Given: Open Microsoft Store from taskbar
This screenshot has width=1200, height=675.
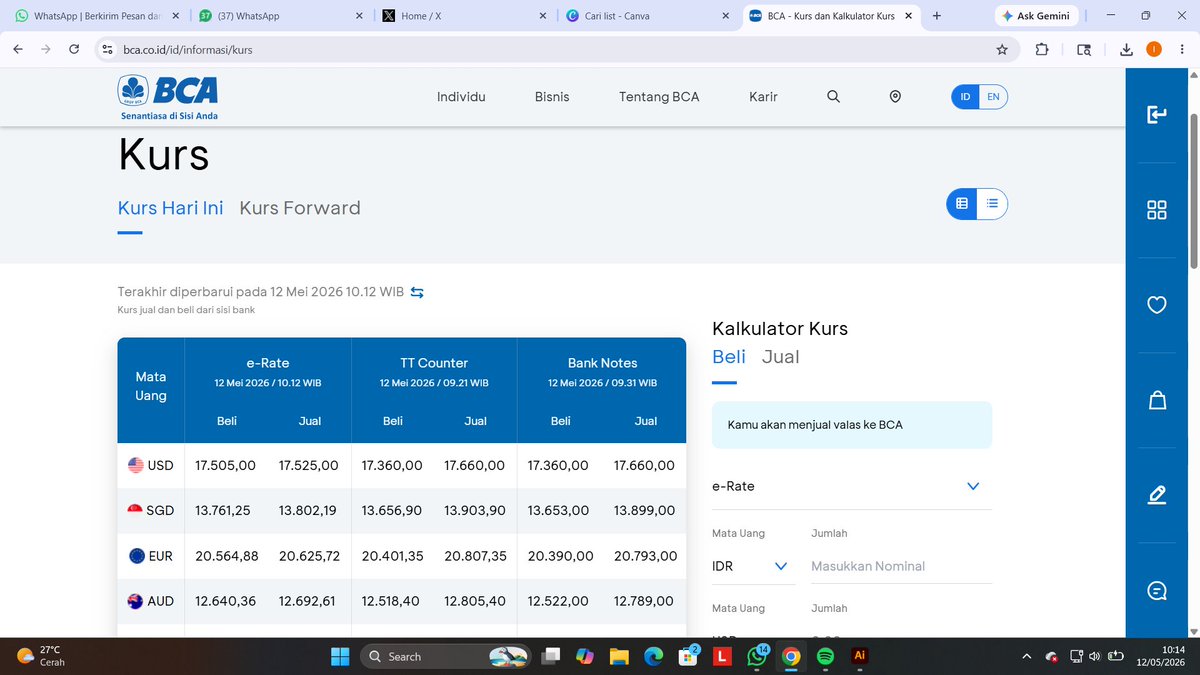Looking at the screenshot, I should tap(688, 656).
